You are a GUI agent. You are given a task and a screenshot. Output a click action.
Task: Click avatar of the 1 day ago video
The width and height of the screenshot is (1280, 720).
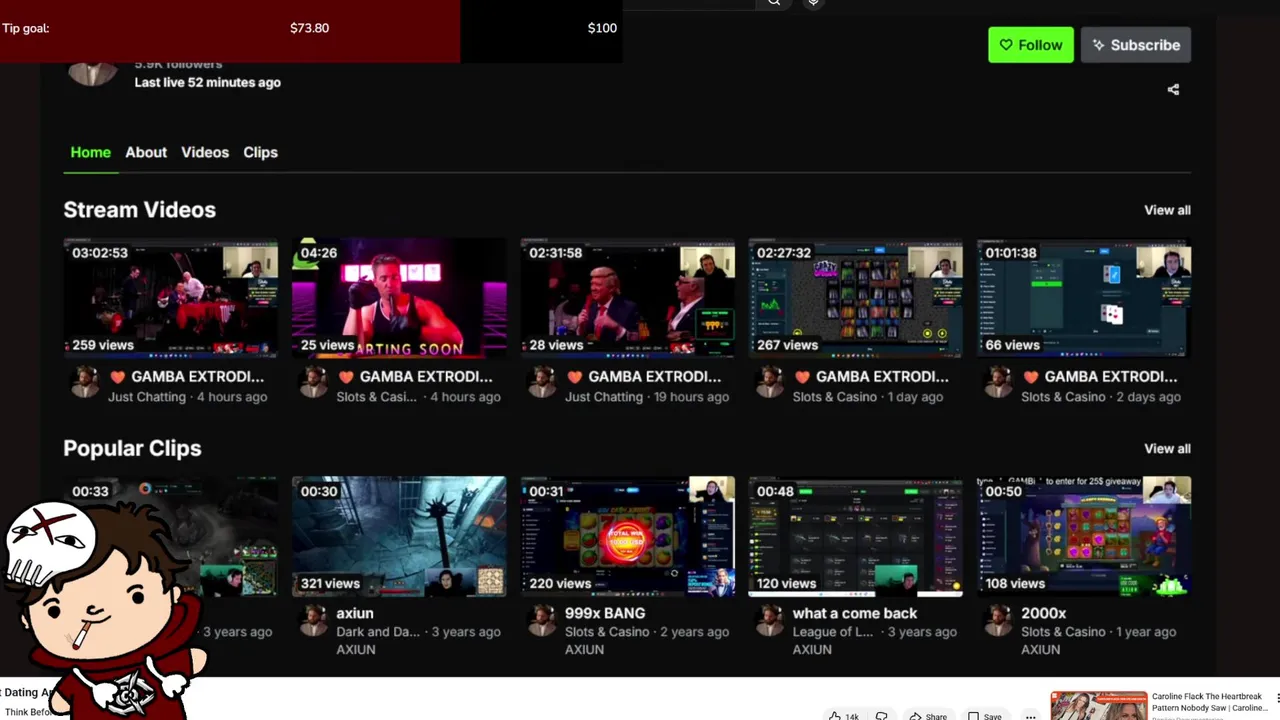click(770, 381)
